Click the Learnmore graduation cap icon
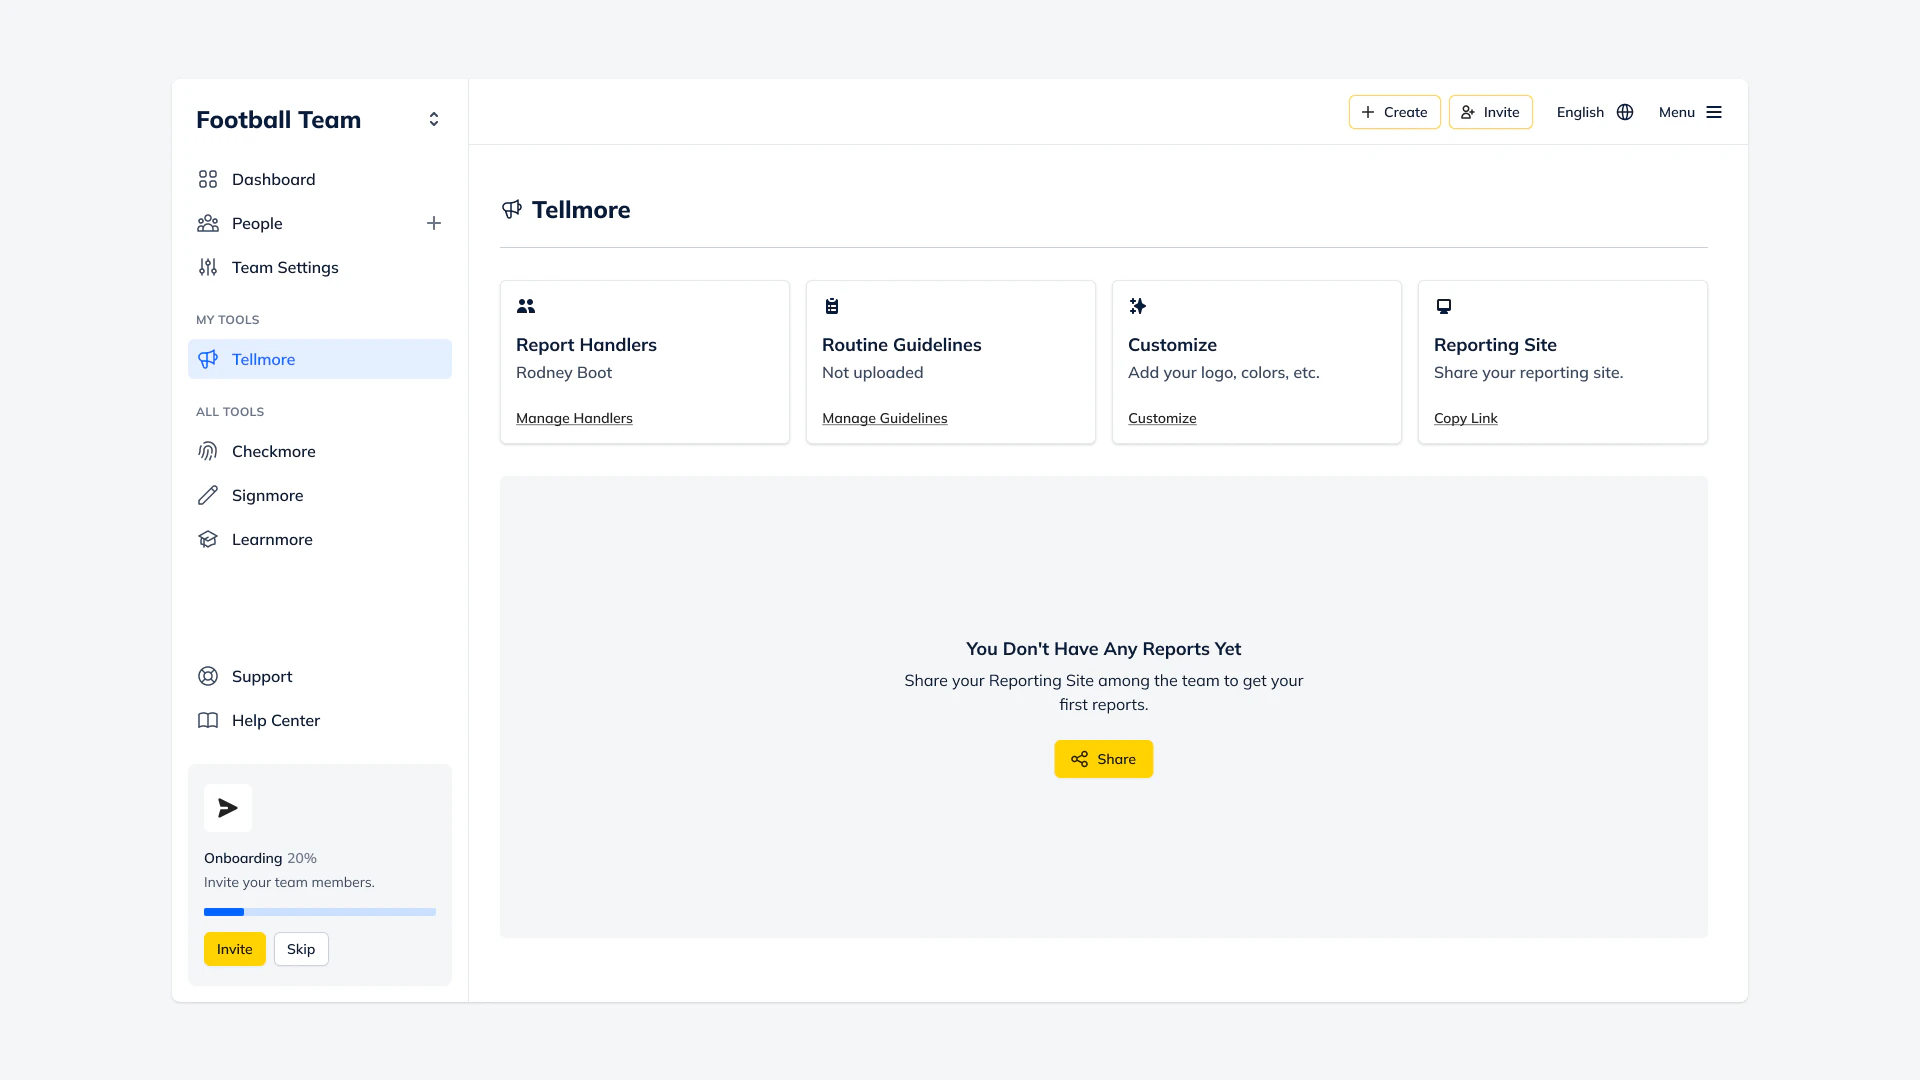 [x=208, y=539]
